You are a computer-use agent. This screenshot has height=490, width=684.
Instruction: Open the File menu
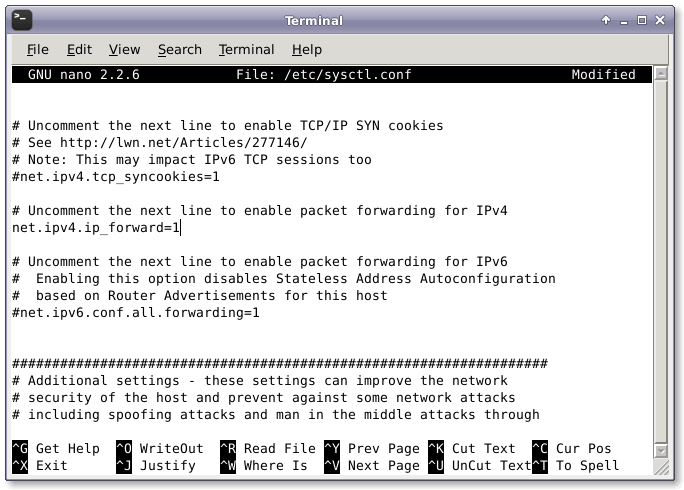click(37, 49)
